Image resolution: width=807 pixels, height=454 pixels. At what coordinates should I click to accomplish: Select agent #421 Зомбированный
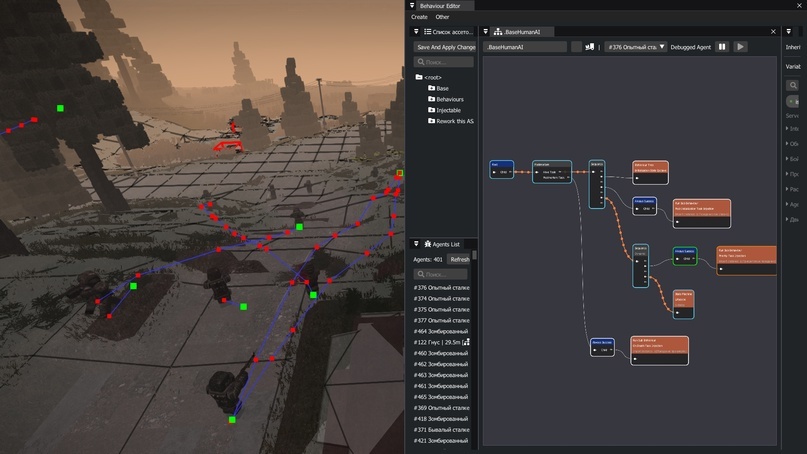point(442,441)
